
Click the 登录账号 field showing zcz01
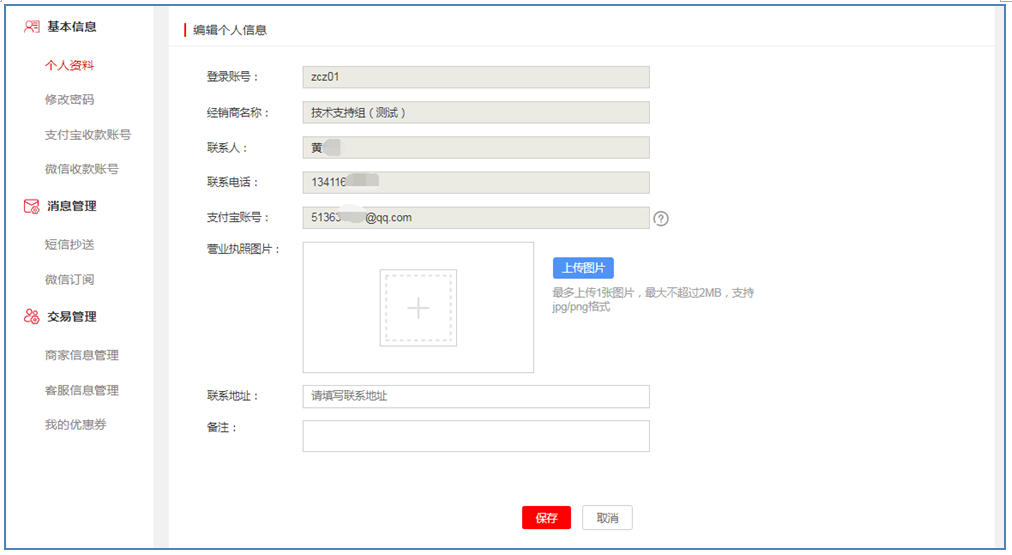[476, 77]
